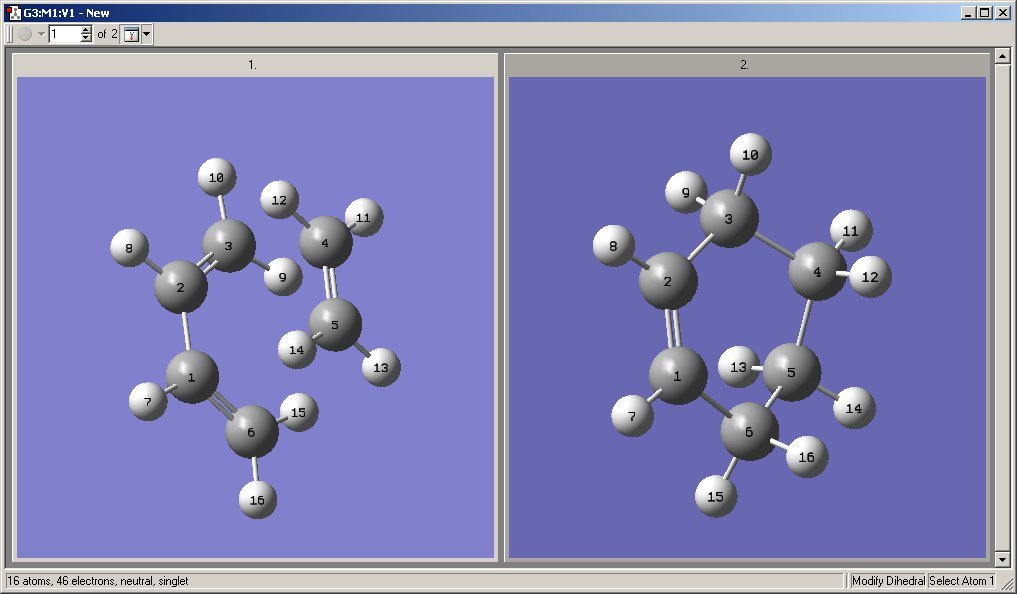The height and width of the screenshot is (594, 1017).
Task: Click the '16 atoms, 46 electrons' status text
Action: pos(98,581)
